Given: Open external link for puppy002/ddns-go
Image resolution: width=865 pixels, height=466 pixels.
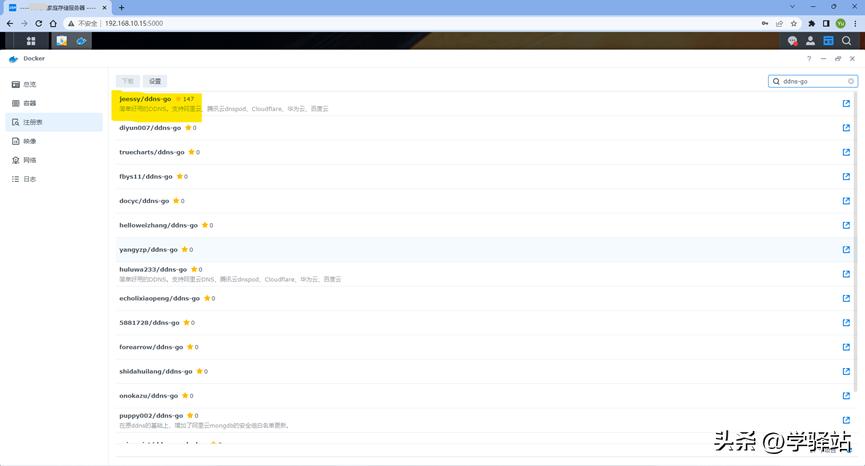Looking at the screenshot, I should [x=846, y=420].
